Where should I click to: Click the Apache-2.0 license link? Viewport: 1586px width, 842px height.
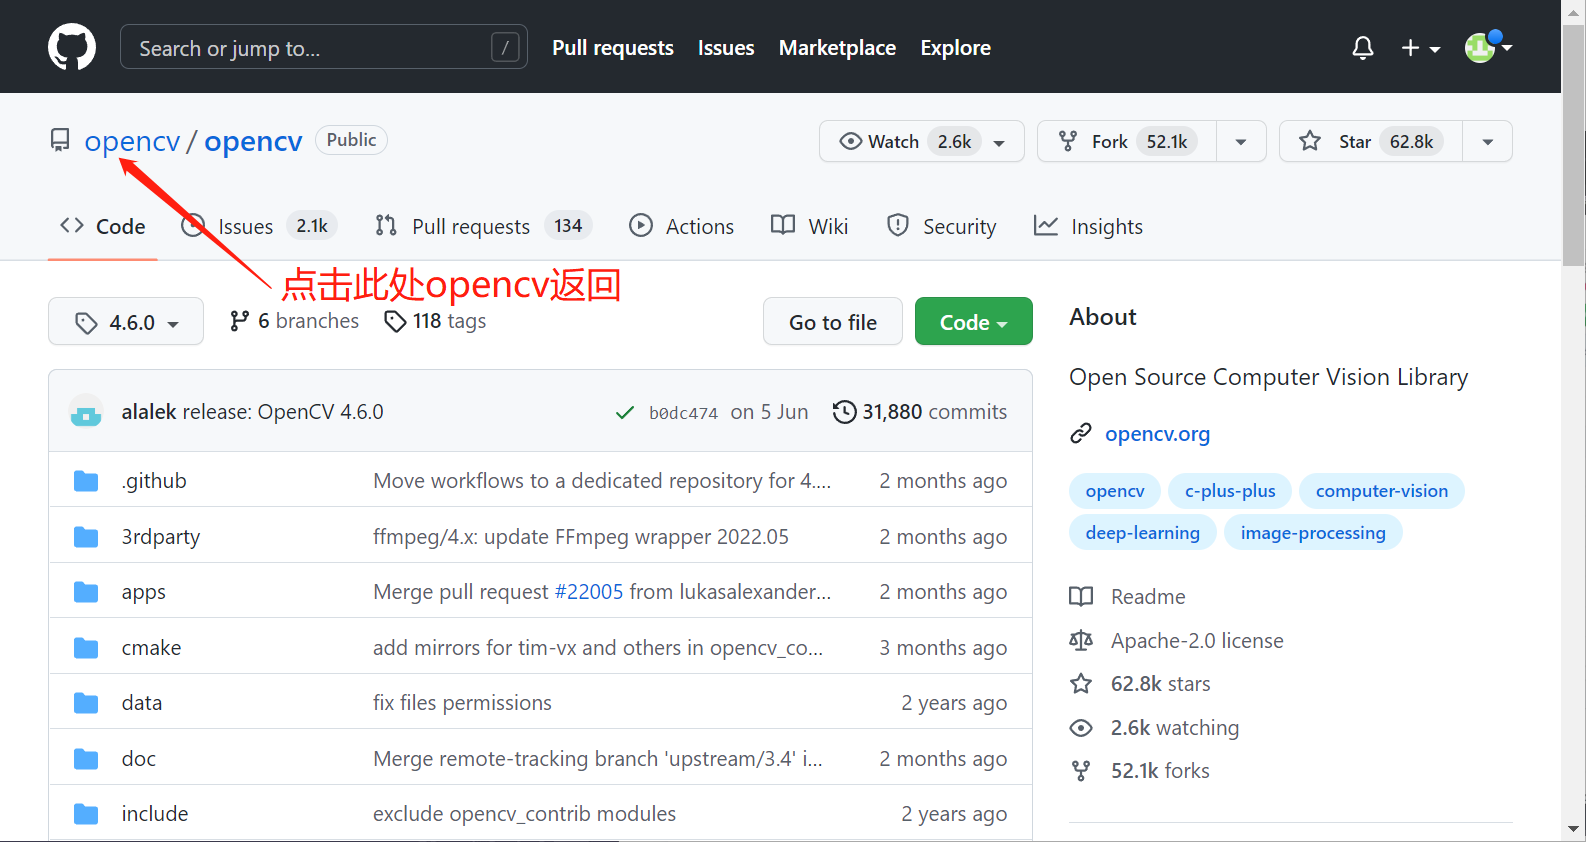coord(1197,641)
